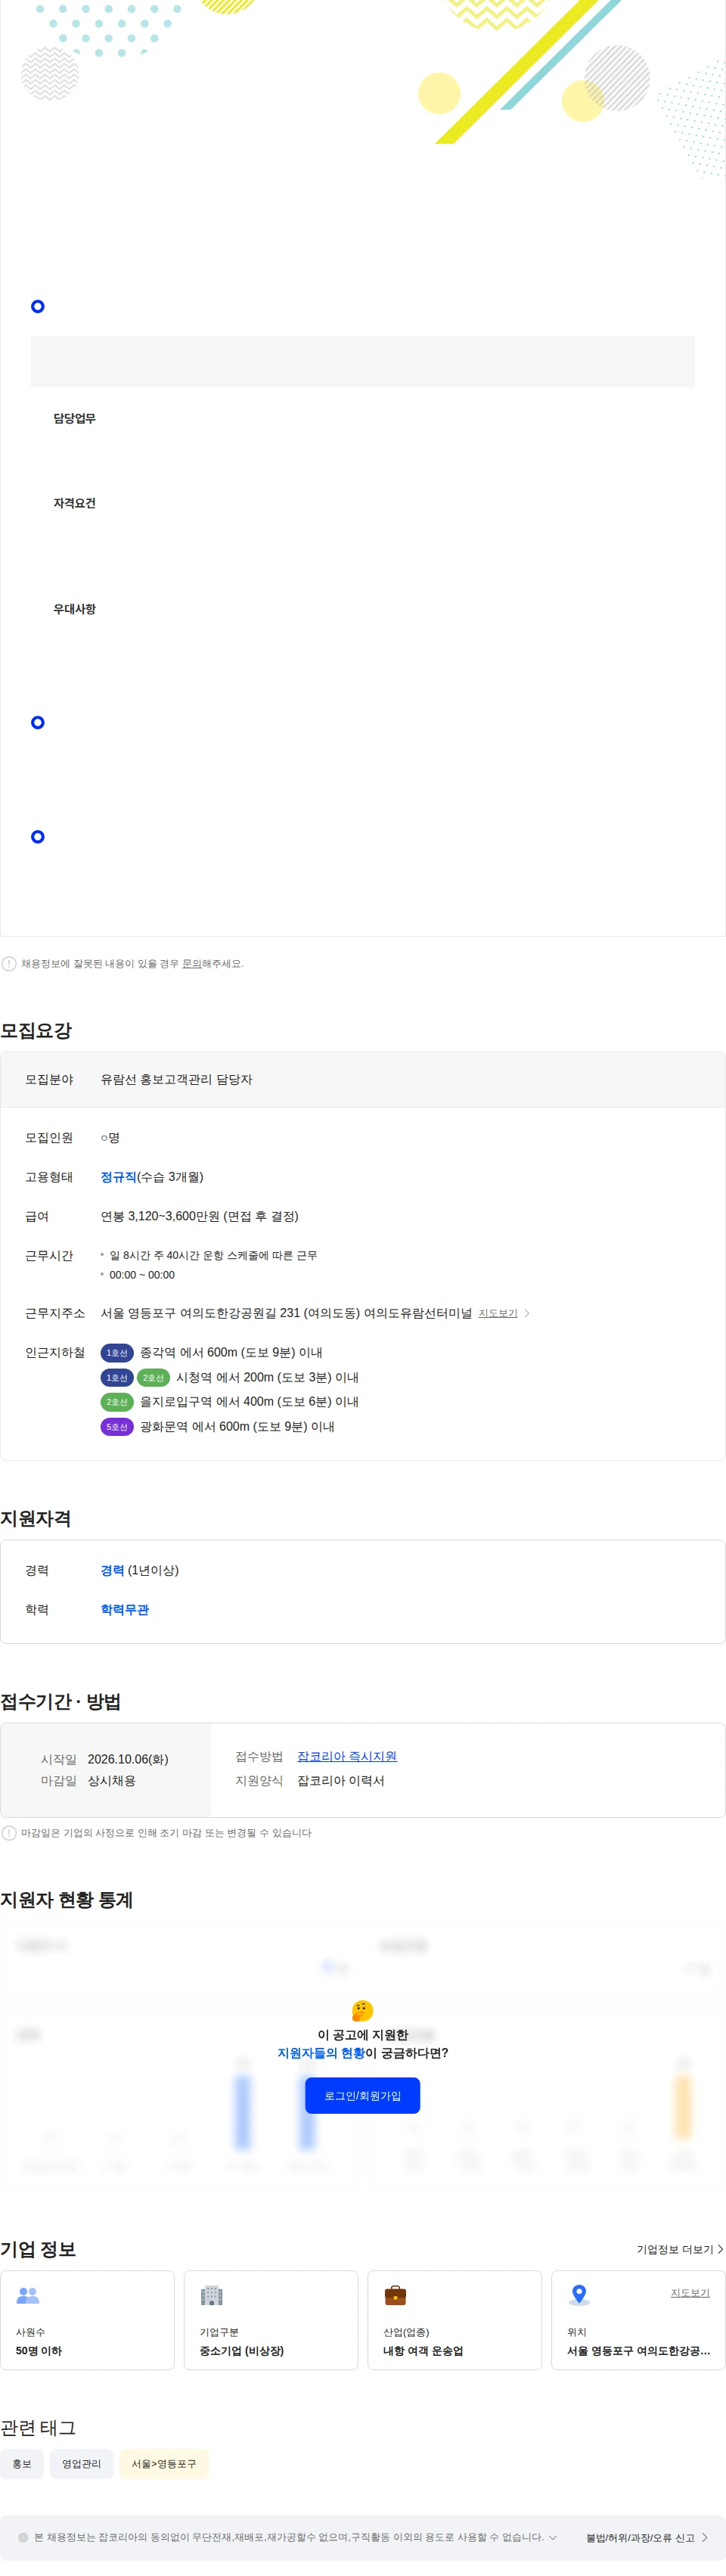
Task: Click 불법/허위/과장/오류 신고
Action: click(x=646, y=2538)
